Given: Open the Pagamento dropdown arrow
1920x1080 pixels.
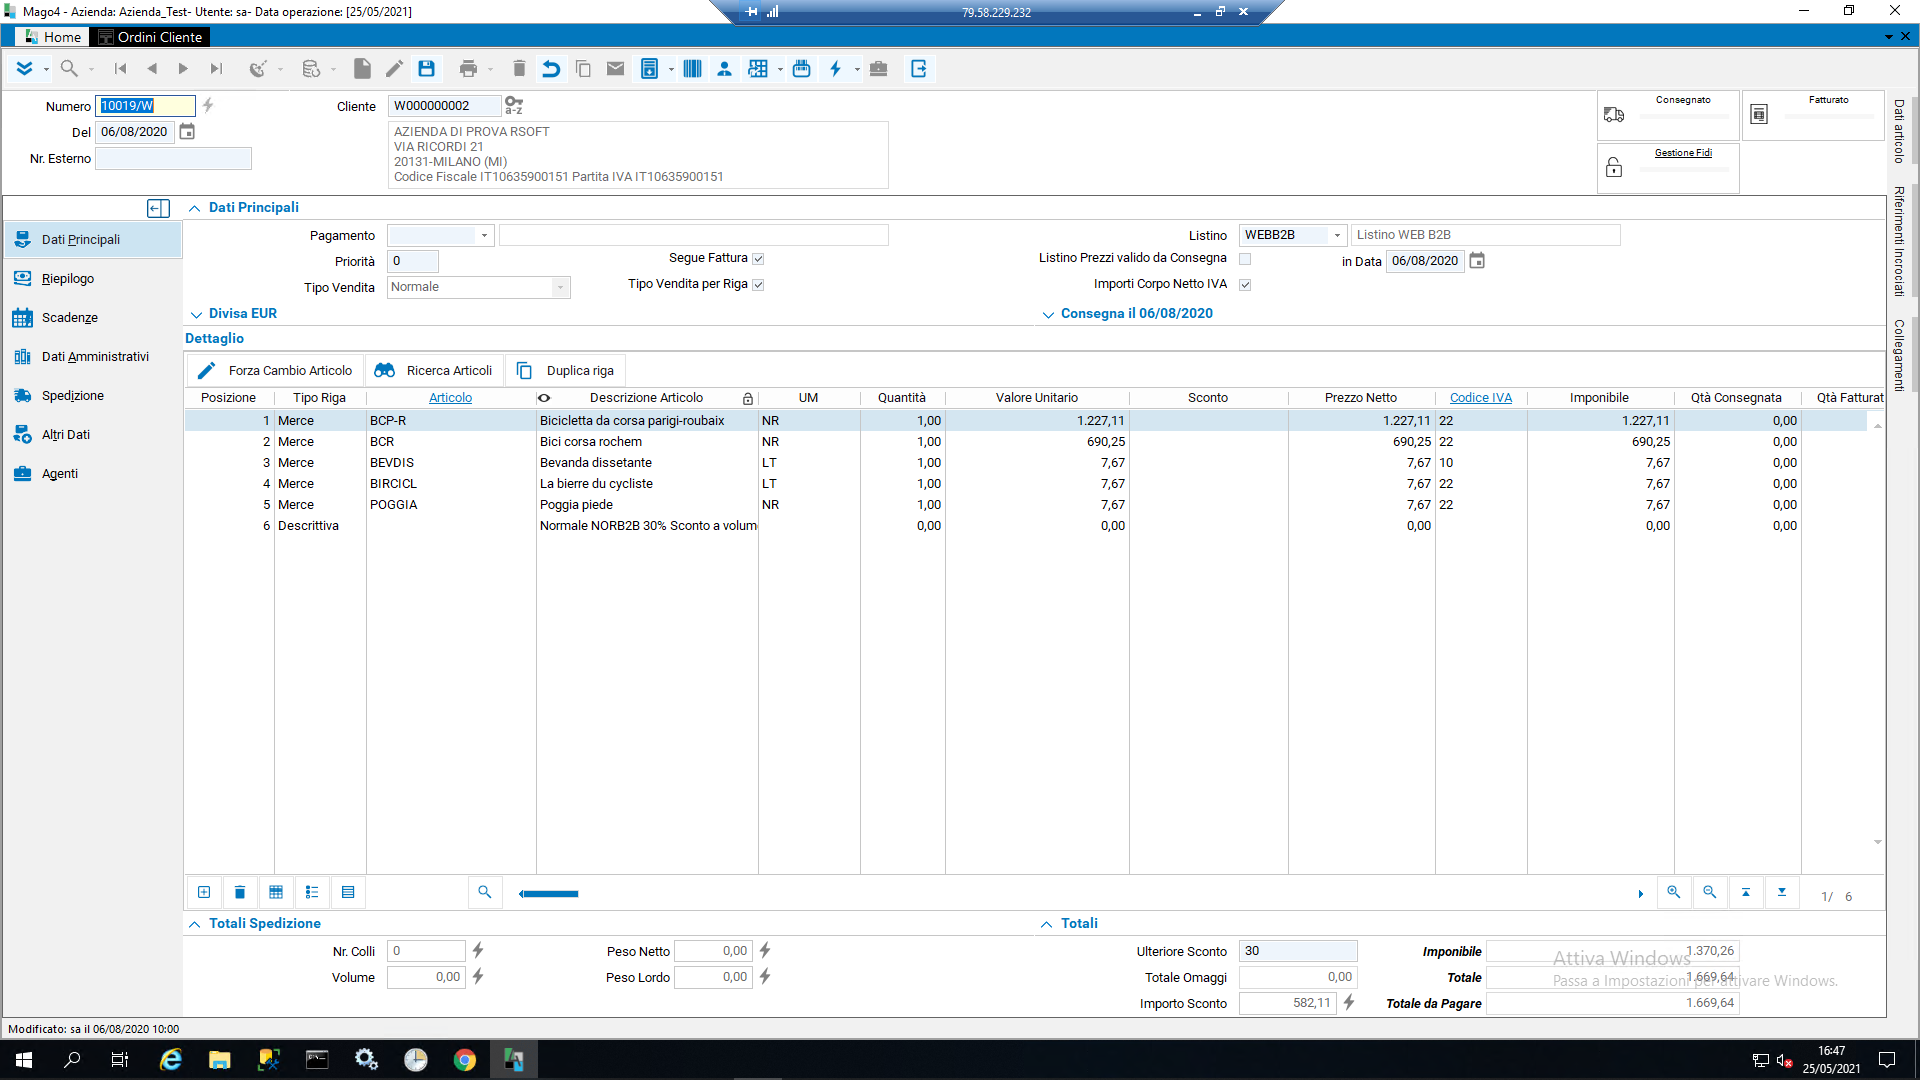Looking at the screenshot, I should tap(484, 236).
